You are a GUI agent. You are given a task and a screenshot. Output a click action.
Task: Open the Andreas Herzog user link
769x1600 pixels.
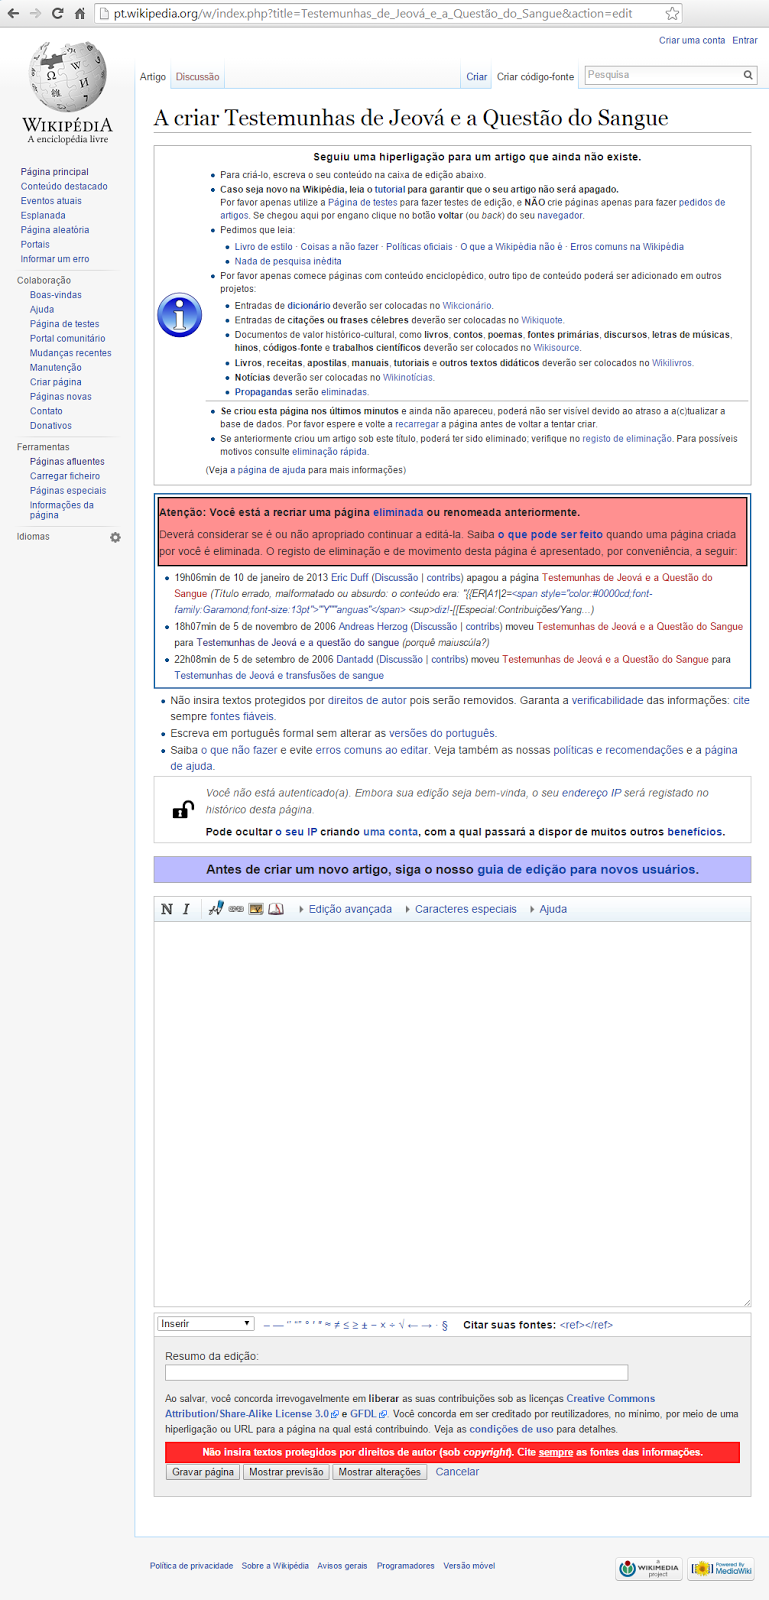(373, 626)
